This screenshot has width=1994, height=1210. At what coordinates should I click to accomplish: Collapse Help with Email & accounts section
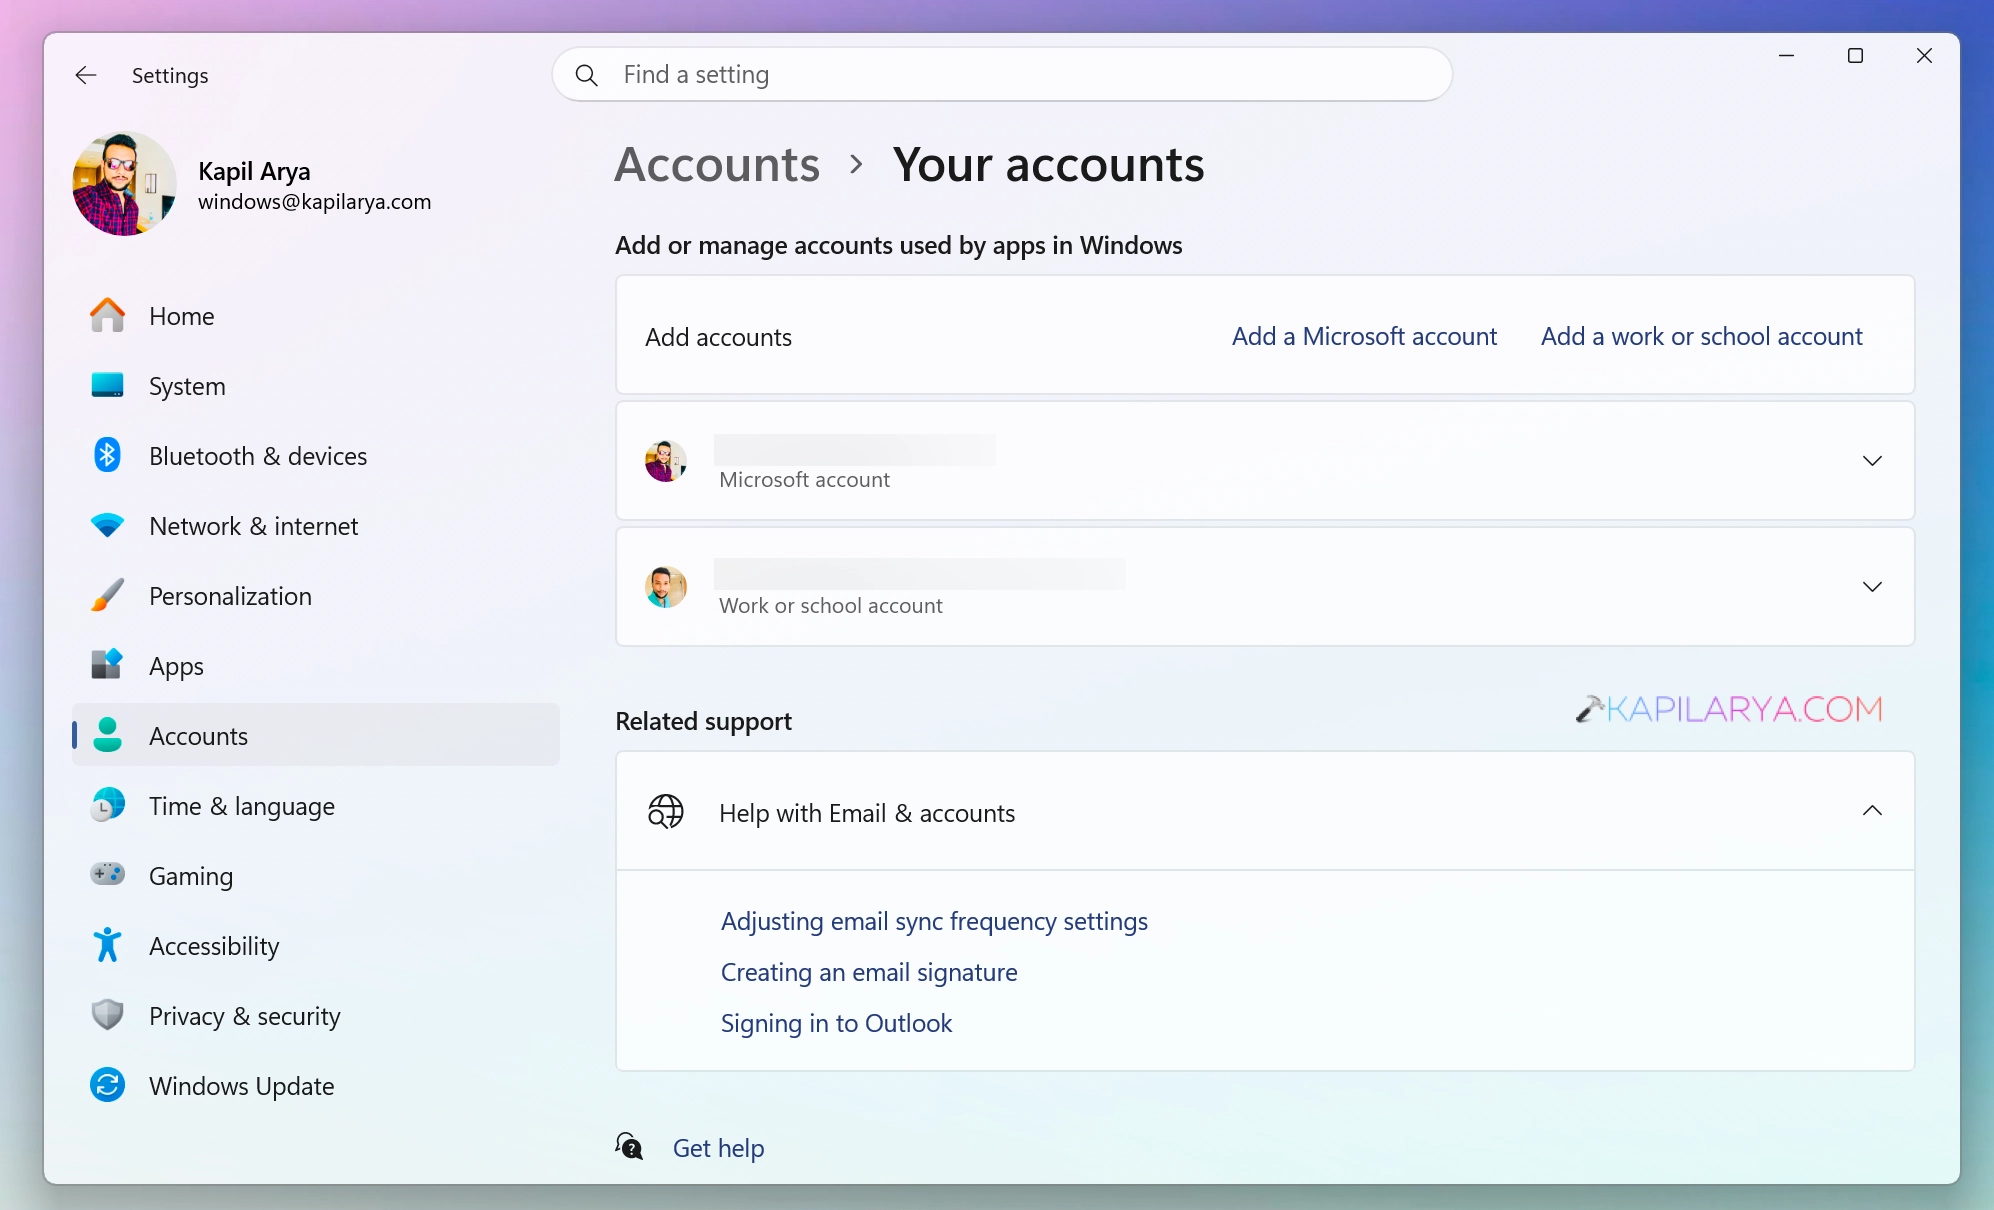(x=1872, y=811)
